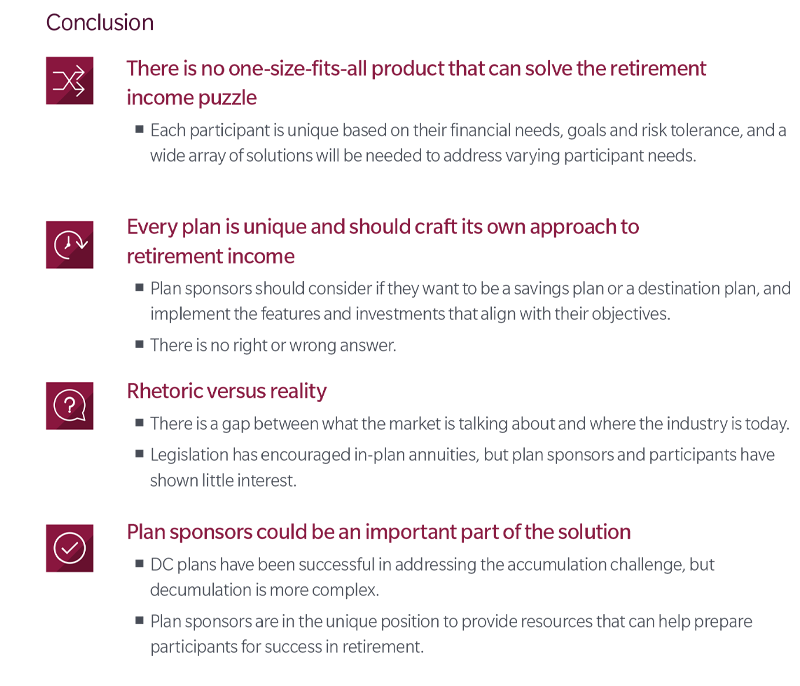This screenshot has width=800, height=686.
Task: Select the 'no one-size-fits-all product' heading
Action: click(416, 83)
